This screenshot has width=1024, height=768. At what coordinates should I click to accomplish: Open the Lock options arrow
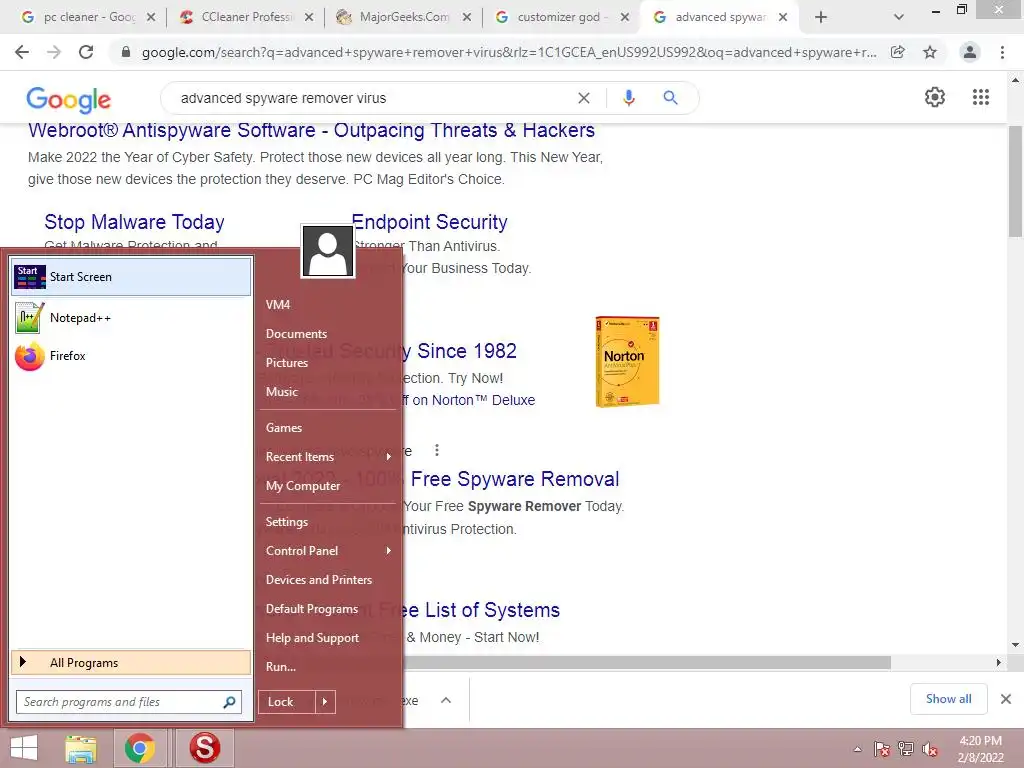325,702
